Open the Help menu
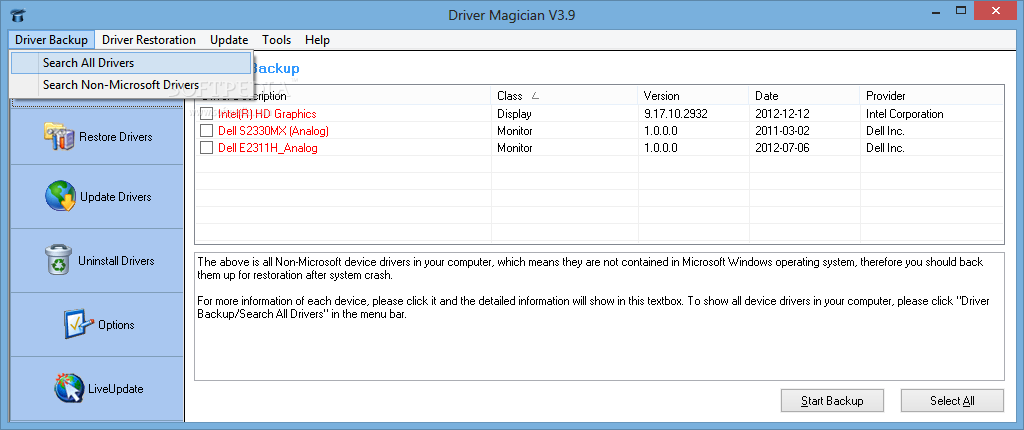 click(x=317, y=40)
